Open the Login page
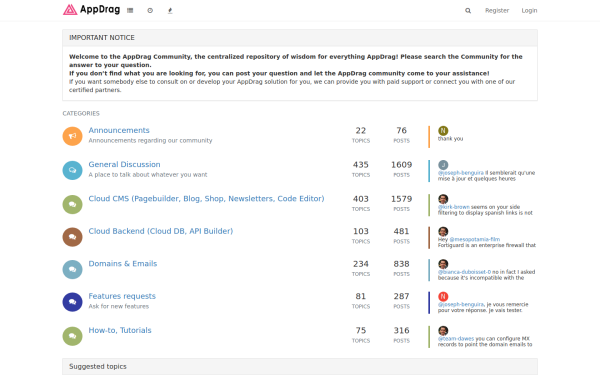Viewport: 600px width, 375px height. [529, 10]
